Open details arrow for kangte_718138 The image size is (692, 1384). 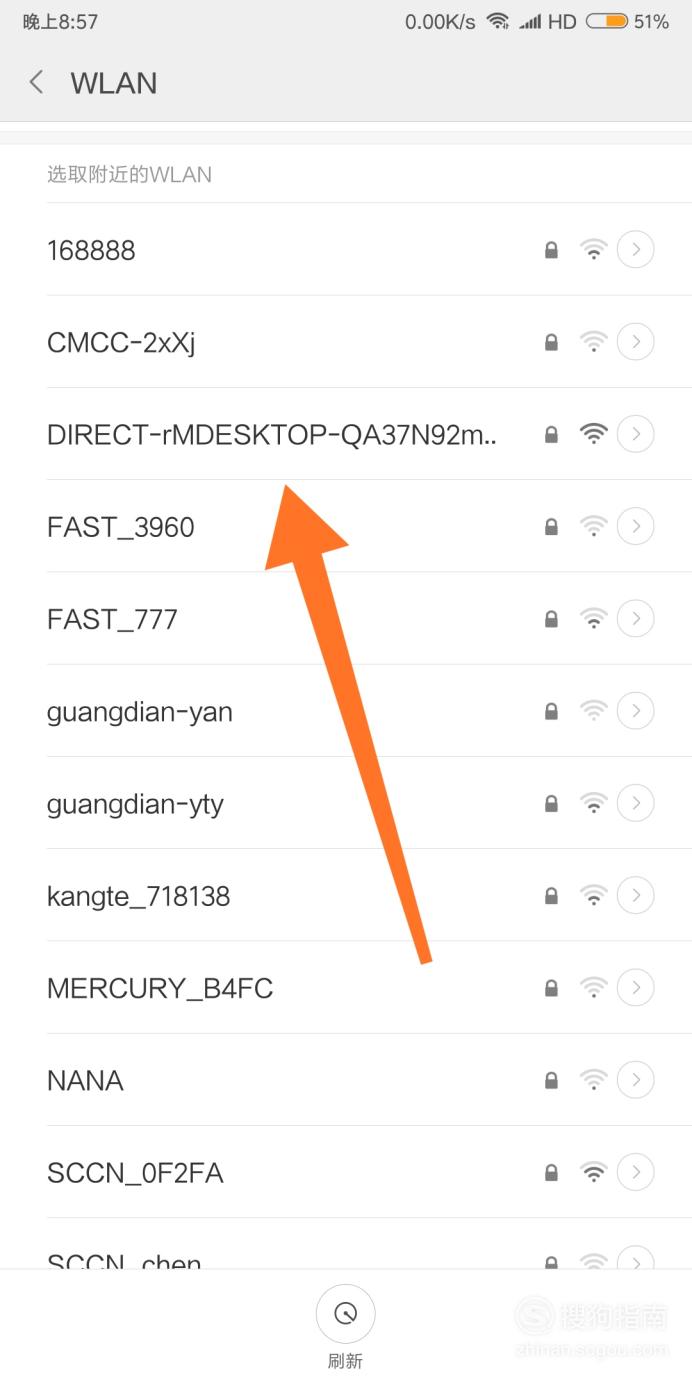636,895
